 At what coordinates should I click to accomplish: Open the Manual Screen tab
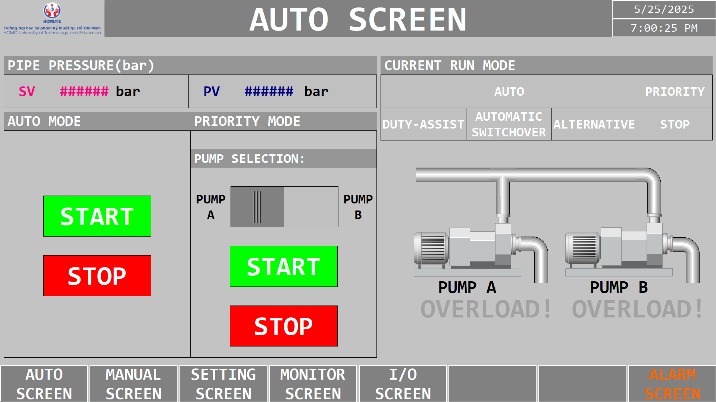(x=133, y=384)
